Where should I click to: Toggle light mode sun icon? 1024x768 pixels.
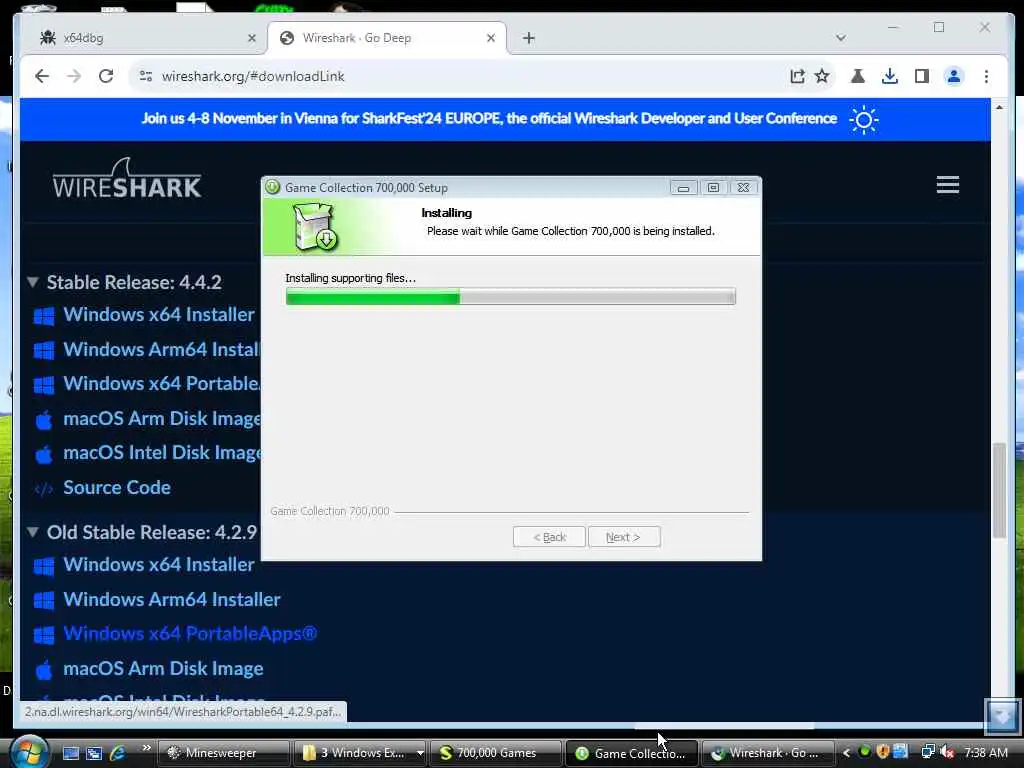(x=863, y=120)
